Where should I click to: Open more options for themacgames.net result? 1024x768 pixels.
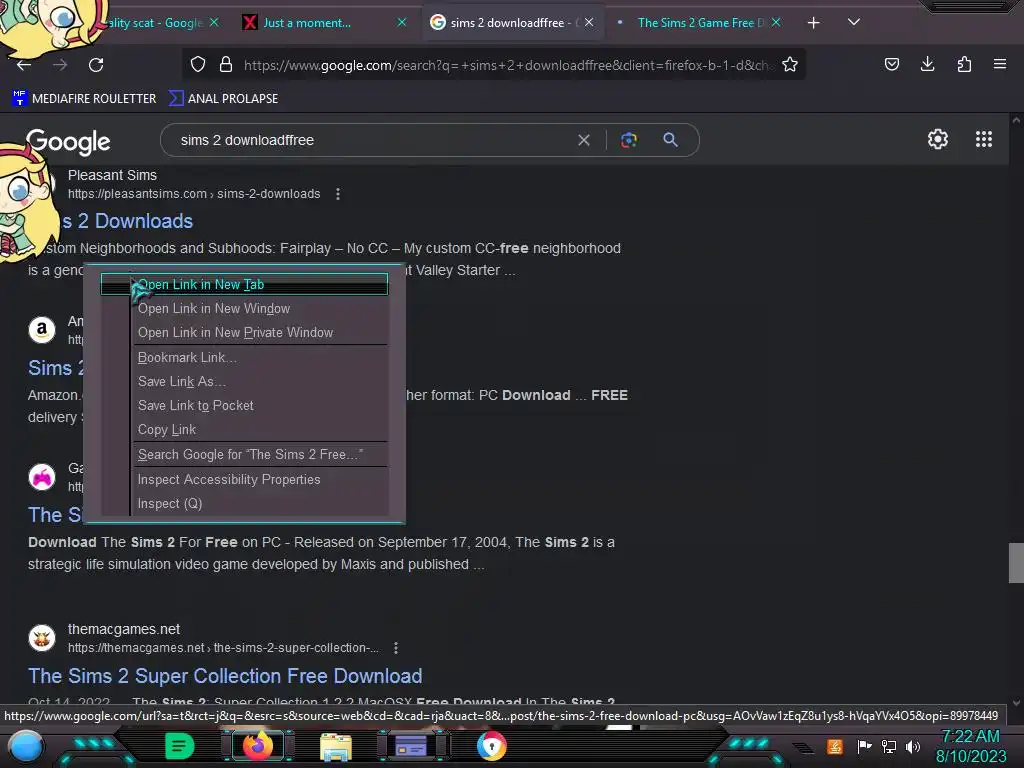[x=396, y=648]
